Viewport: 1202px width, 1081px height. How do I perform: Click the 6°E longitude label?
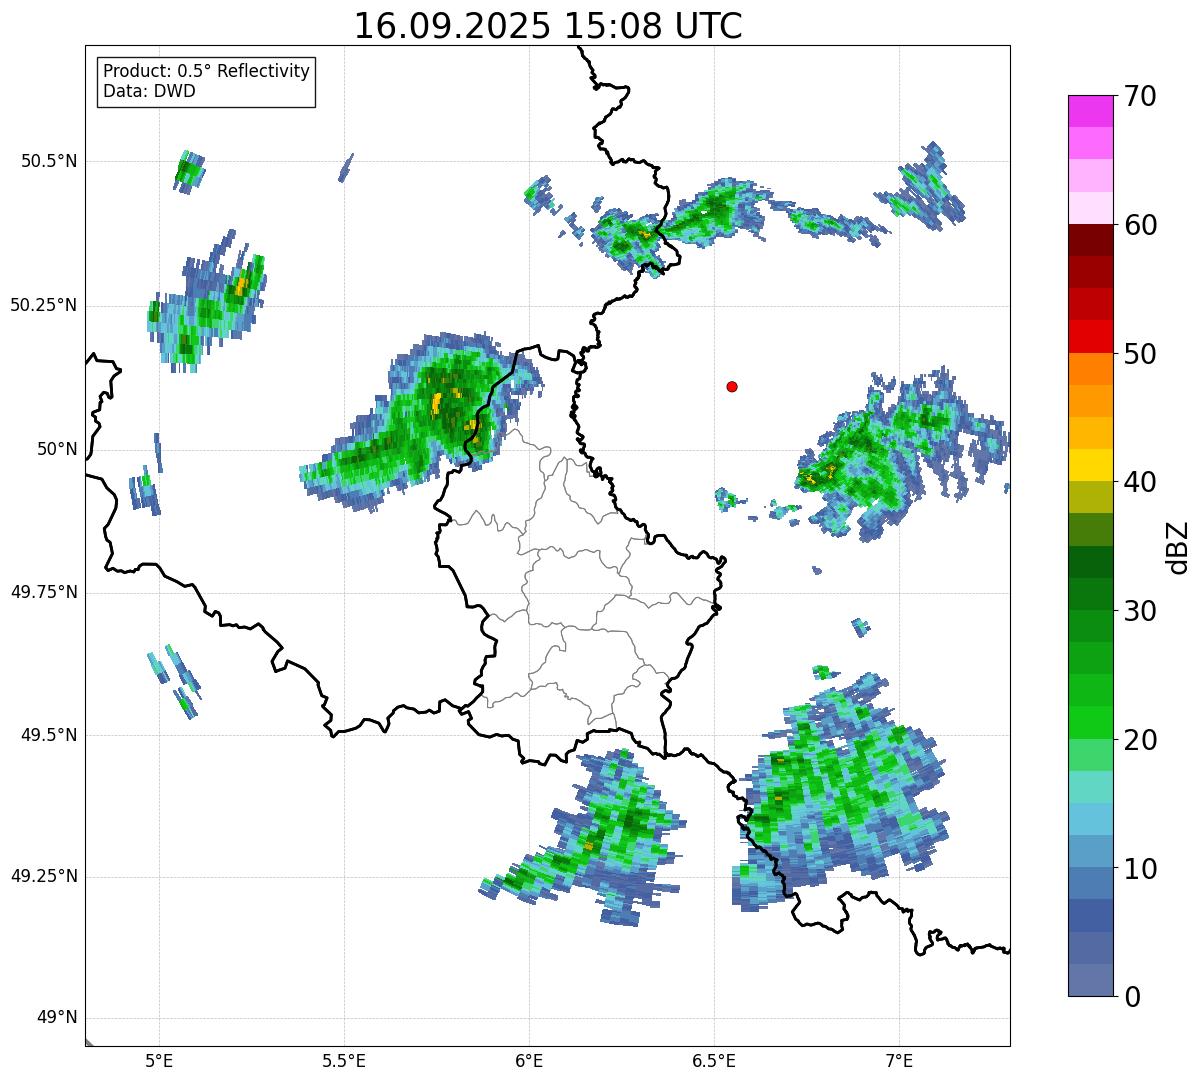coord(529,1061)
